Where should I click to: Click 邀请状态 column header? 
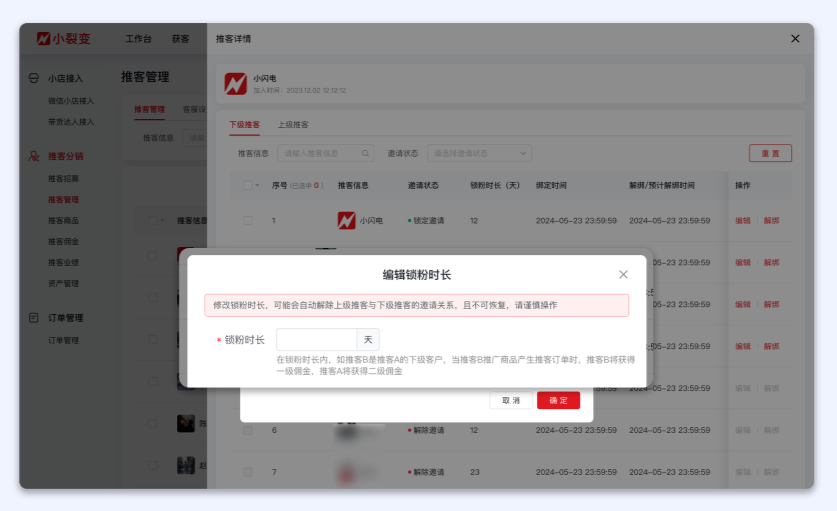423,185
